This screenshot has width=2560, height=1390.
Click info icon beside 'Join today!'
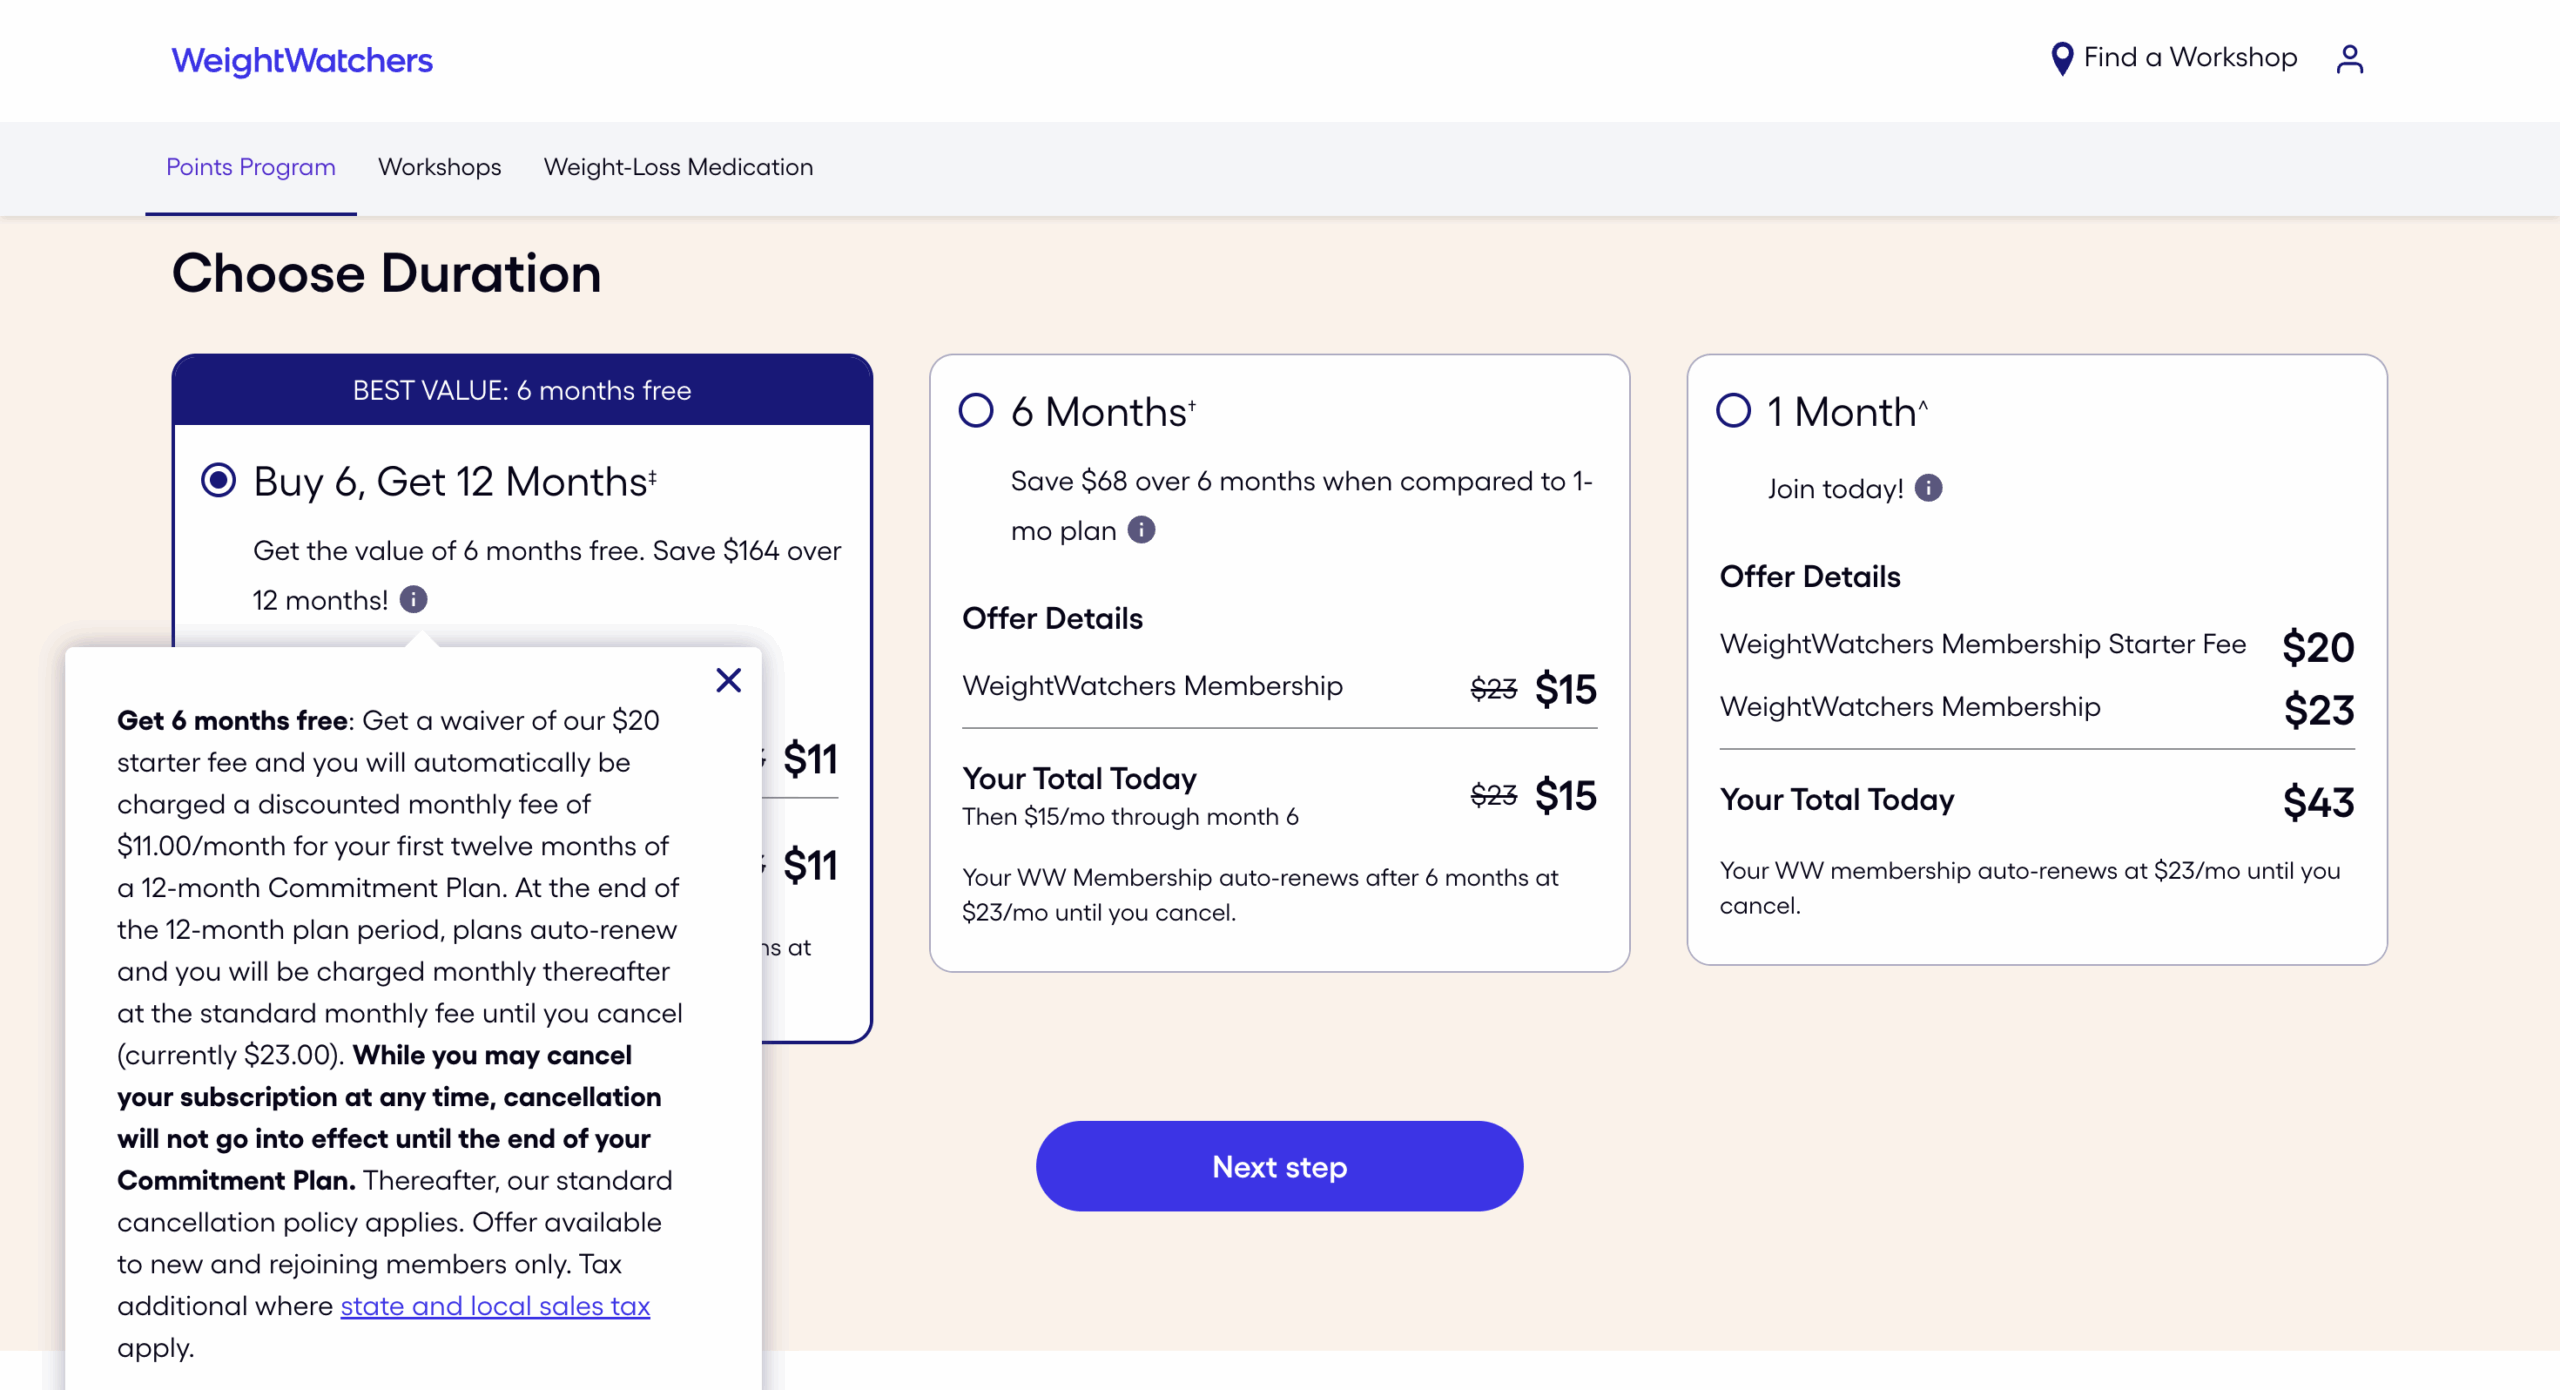click(1928, 488)
